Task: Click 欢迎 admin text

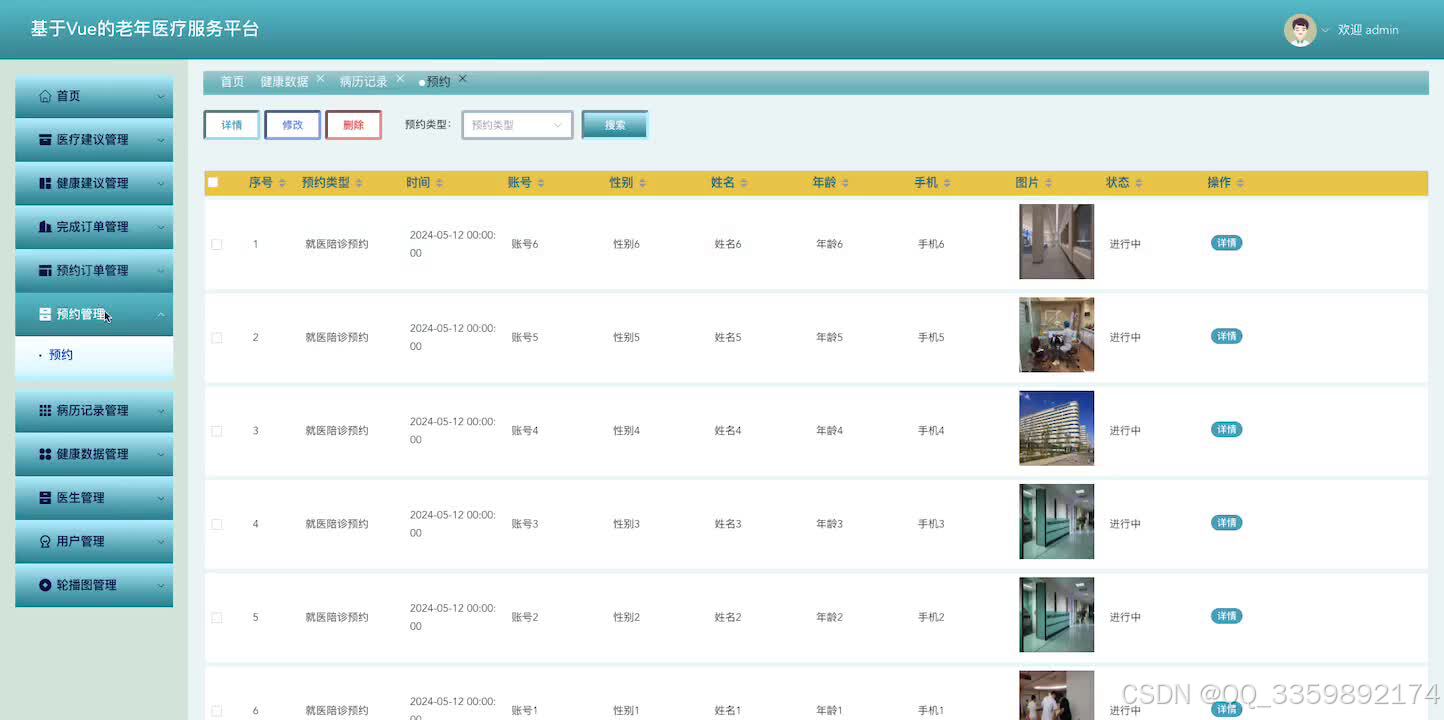Action: tap(1368, 30)
